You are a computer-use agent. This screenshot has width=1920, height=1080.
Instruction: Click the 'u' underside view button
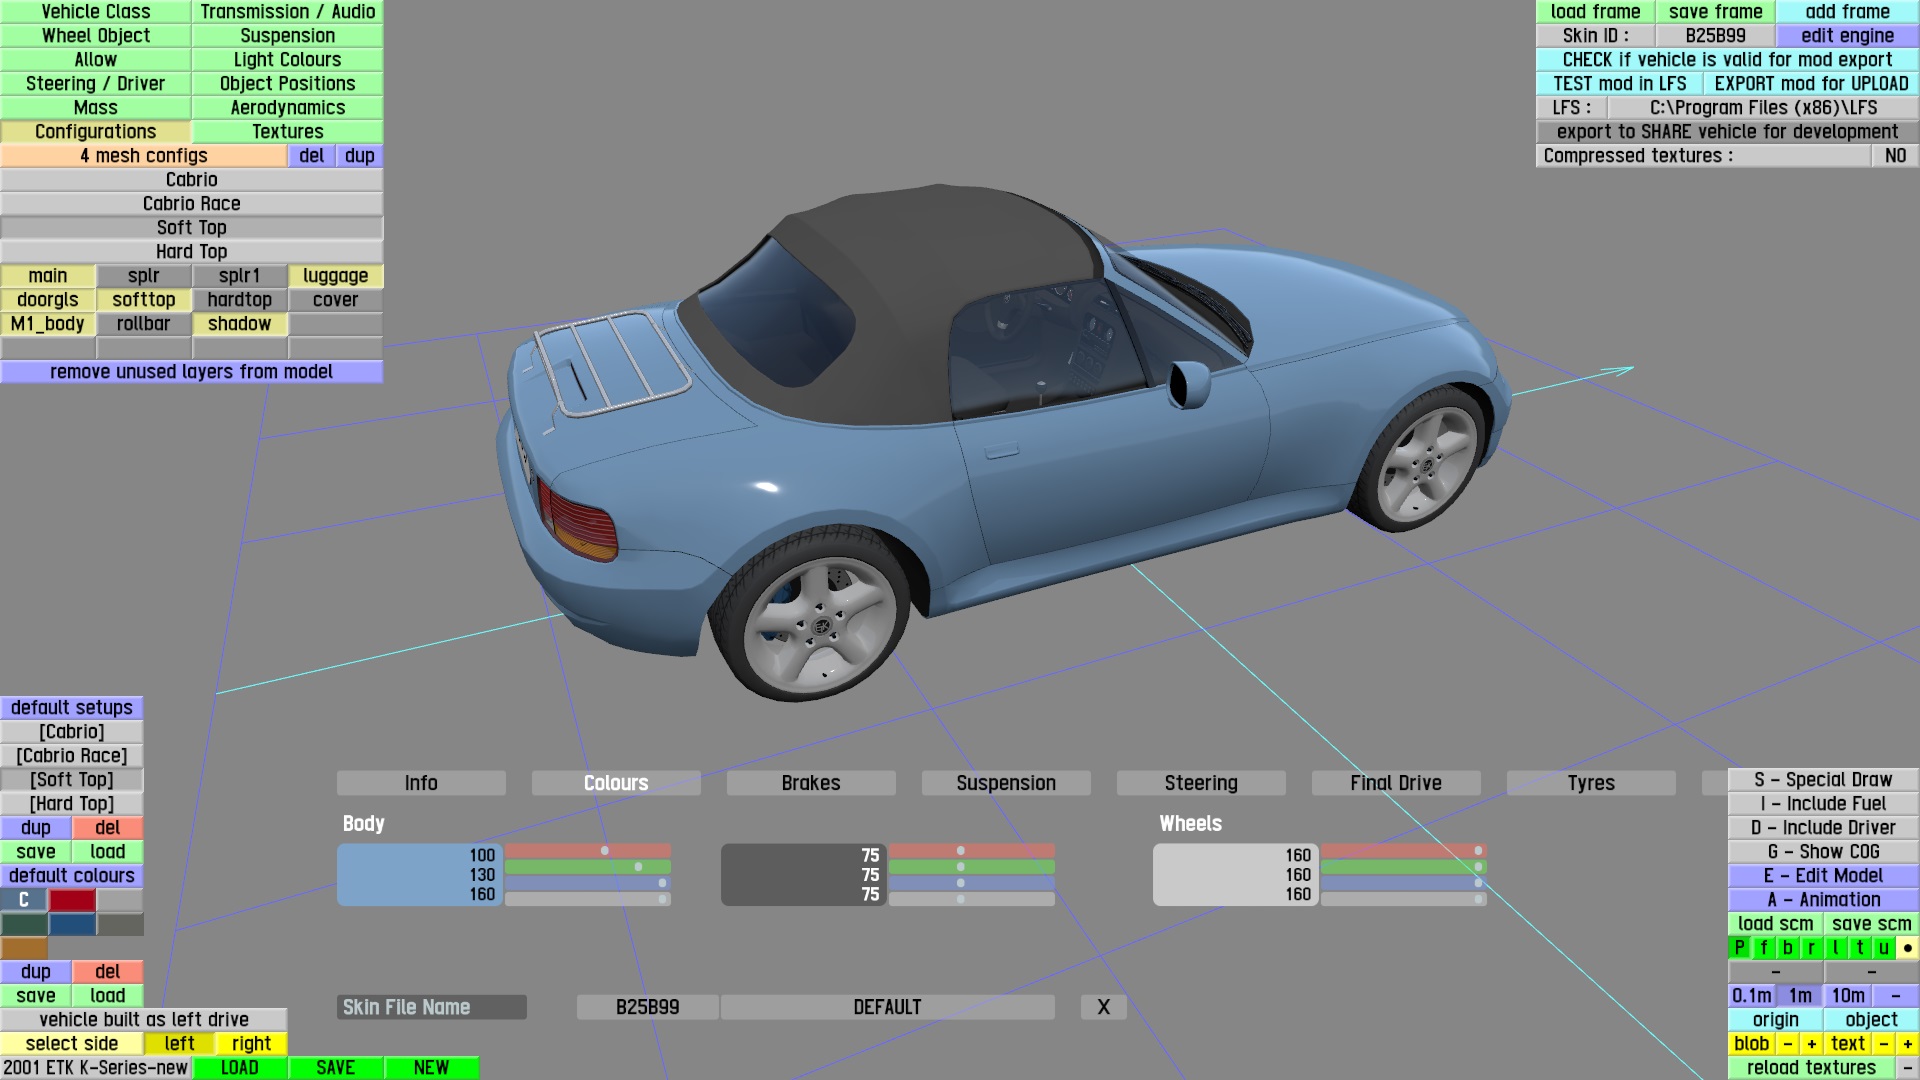1883,948
